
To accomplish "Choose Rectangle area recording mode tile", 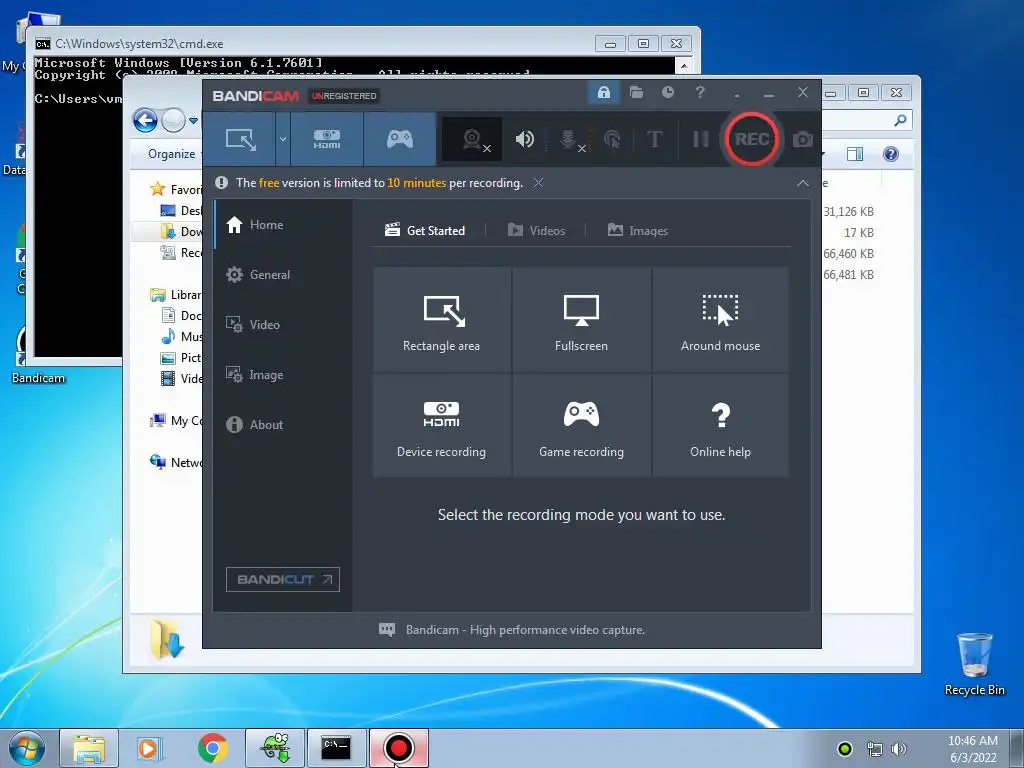I will tap(441, 319).
